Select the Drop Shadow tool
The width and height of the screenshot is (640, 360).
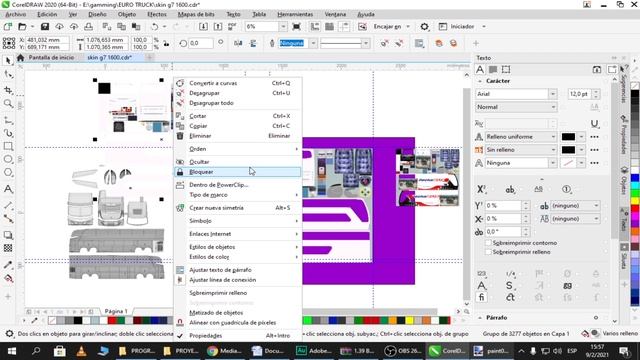8,235
